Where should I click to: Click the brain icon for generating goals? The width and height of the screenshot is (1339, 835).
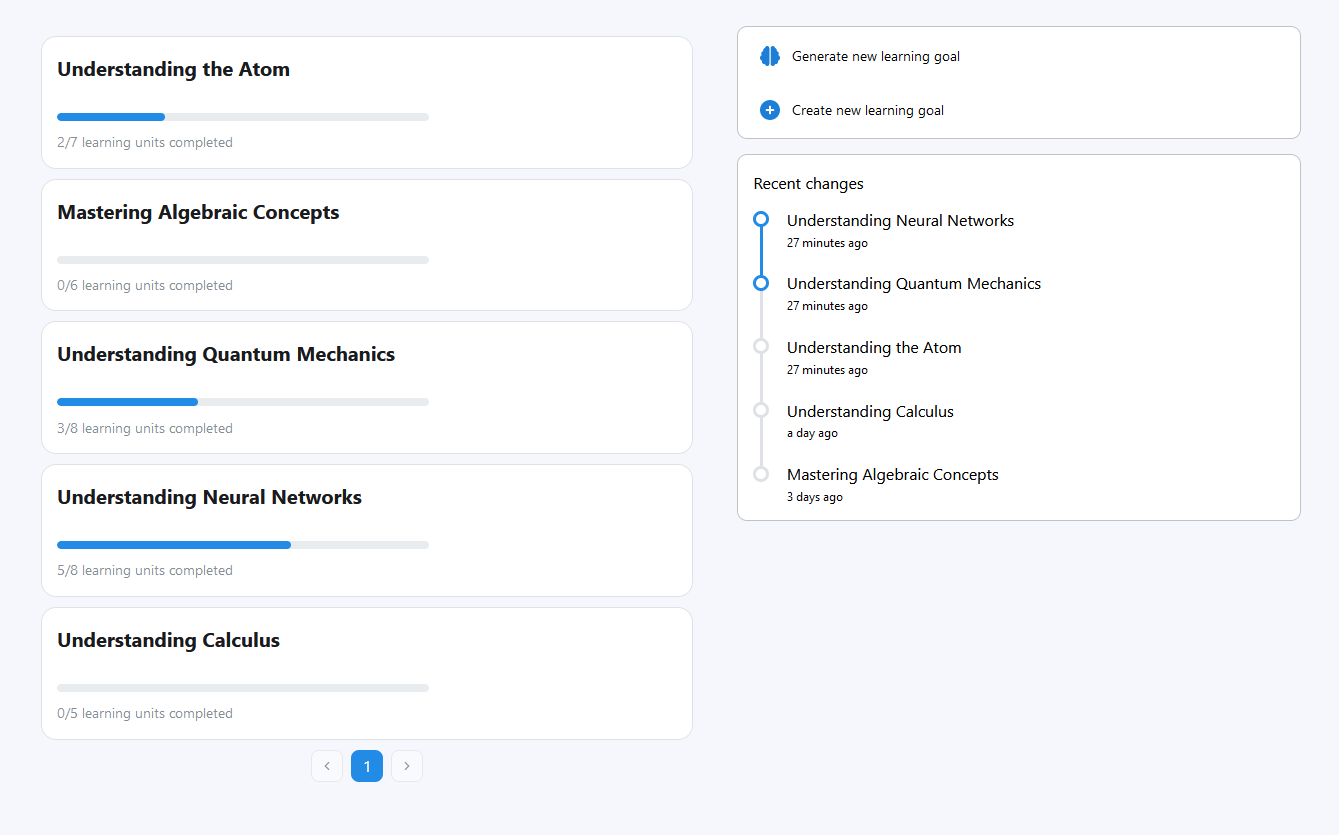(769, 56)
